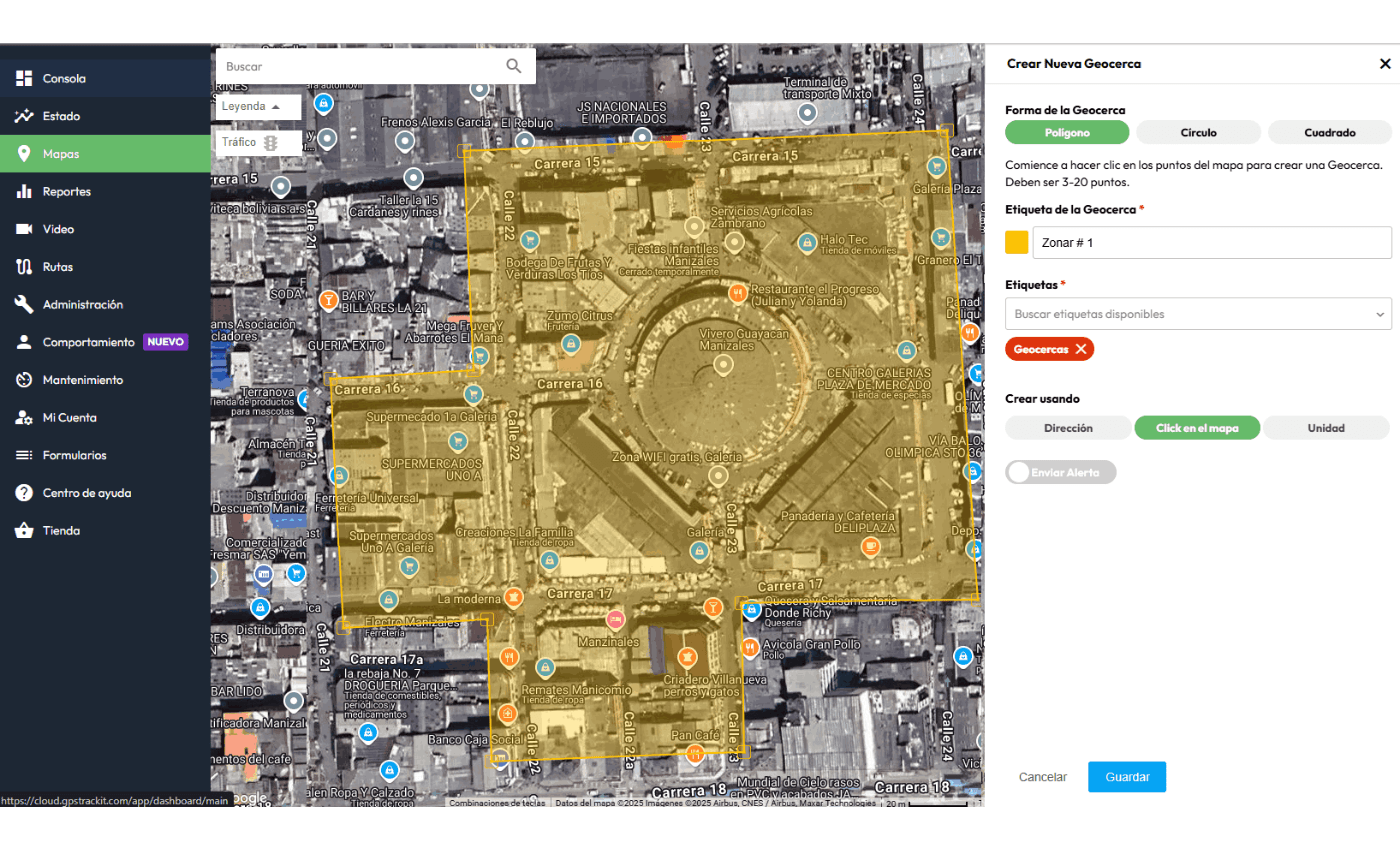This screenshot has height=850, width=1400.
Task: Select Mapas in the sidebar
Action: tap(105, 154)
